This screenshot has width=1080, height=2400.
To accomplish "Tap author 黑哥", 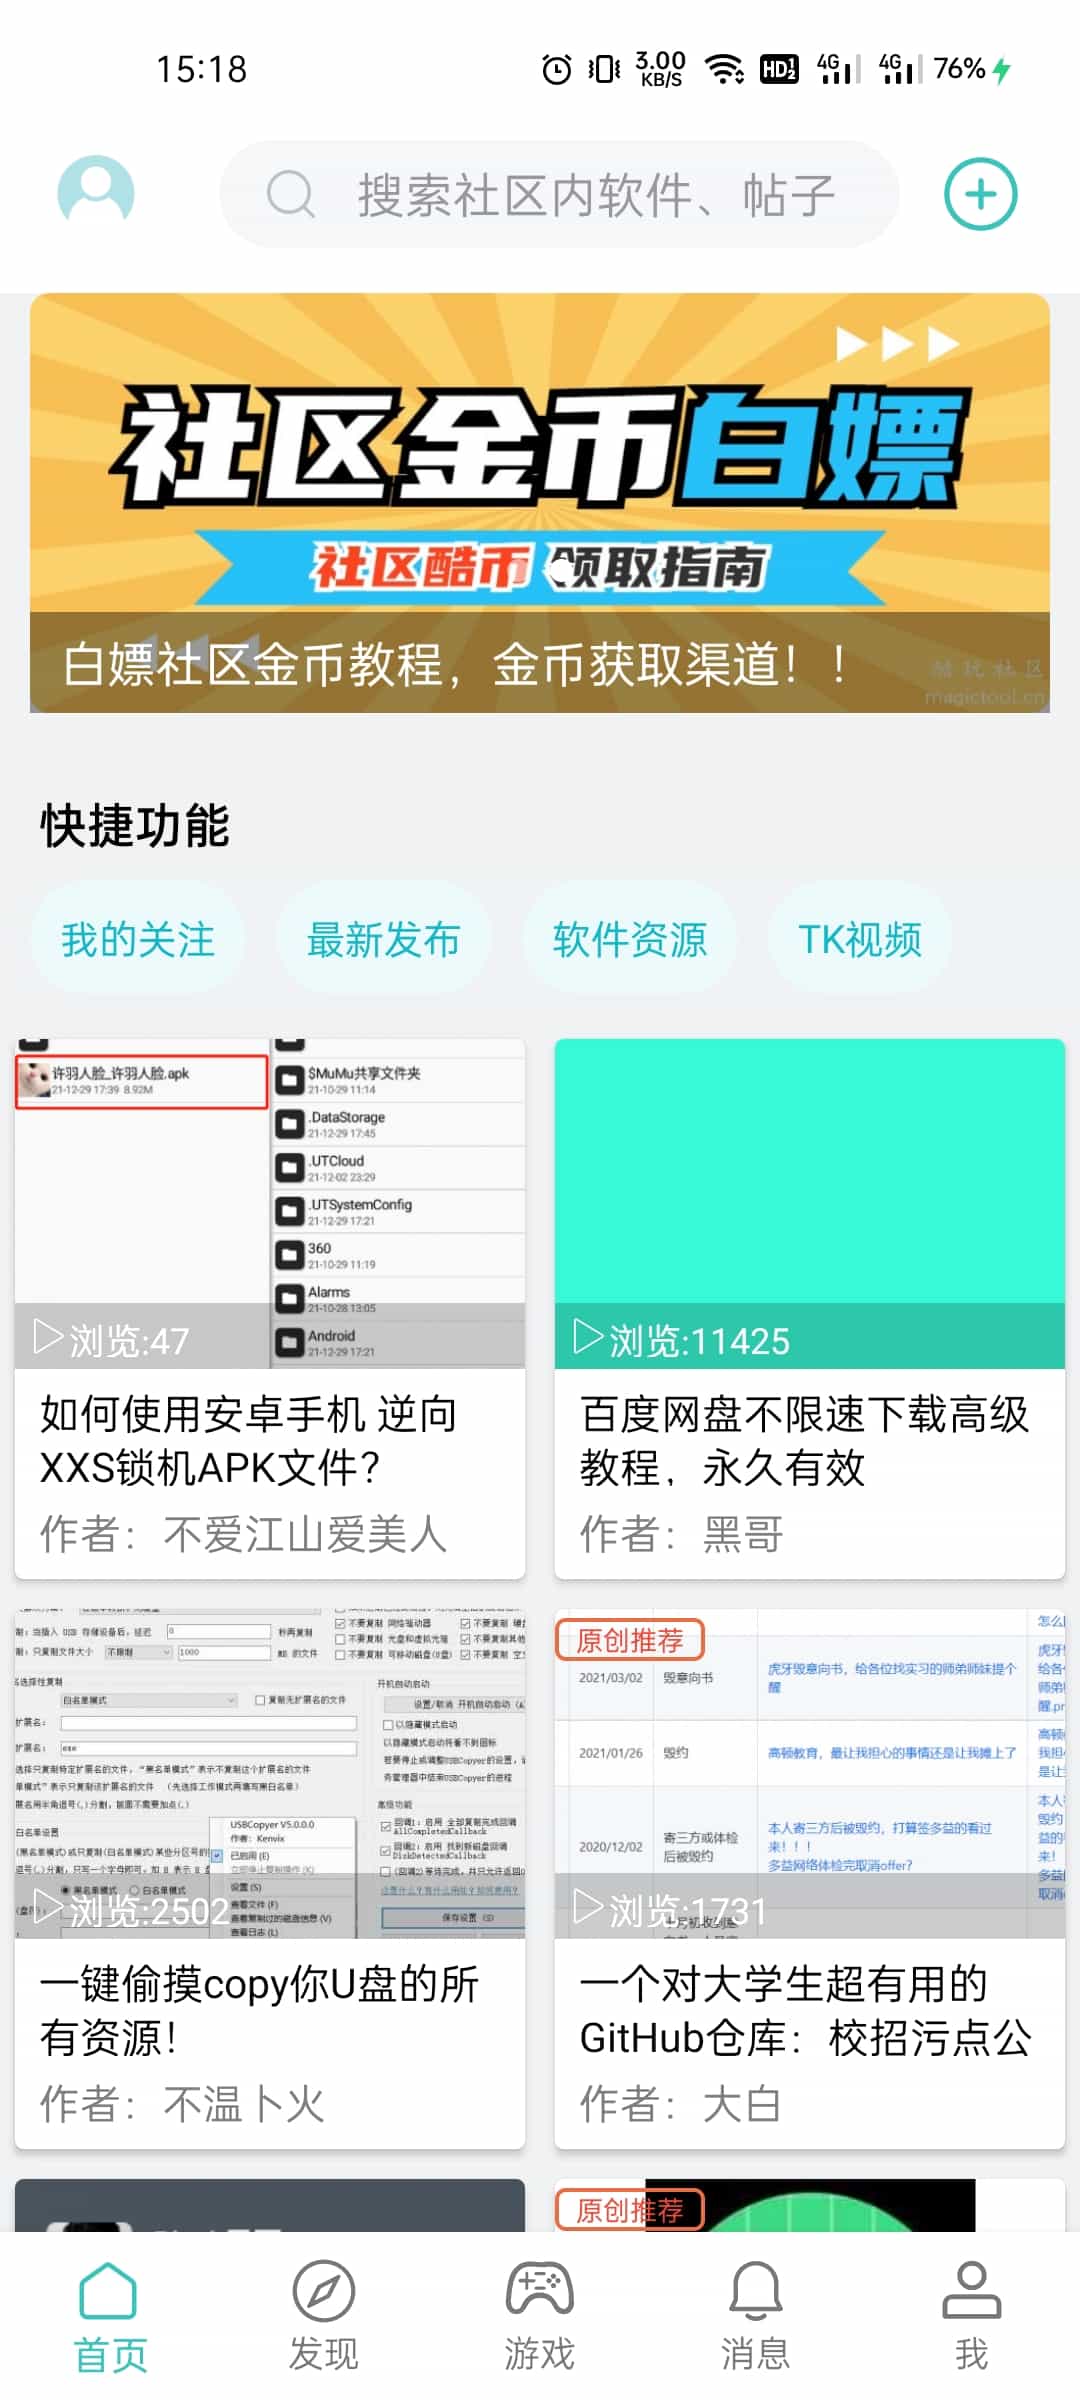I will (682, 1534).
